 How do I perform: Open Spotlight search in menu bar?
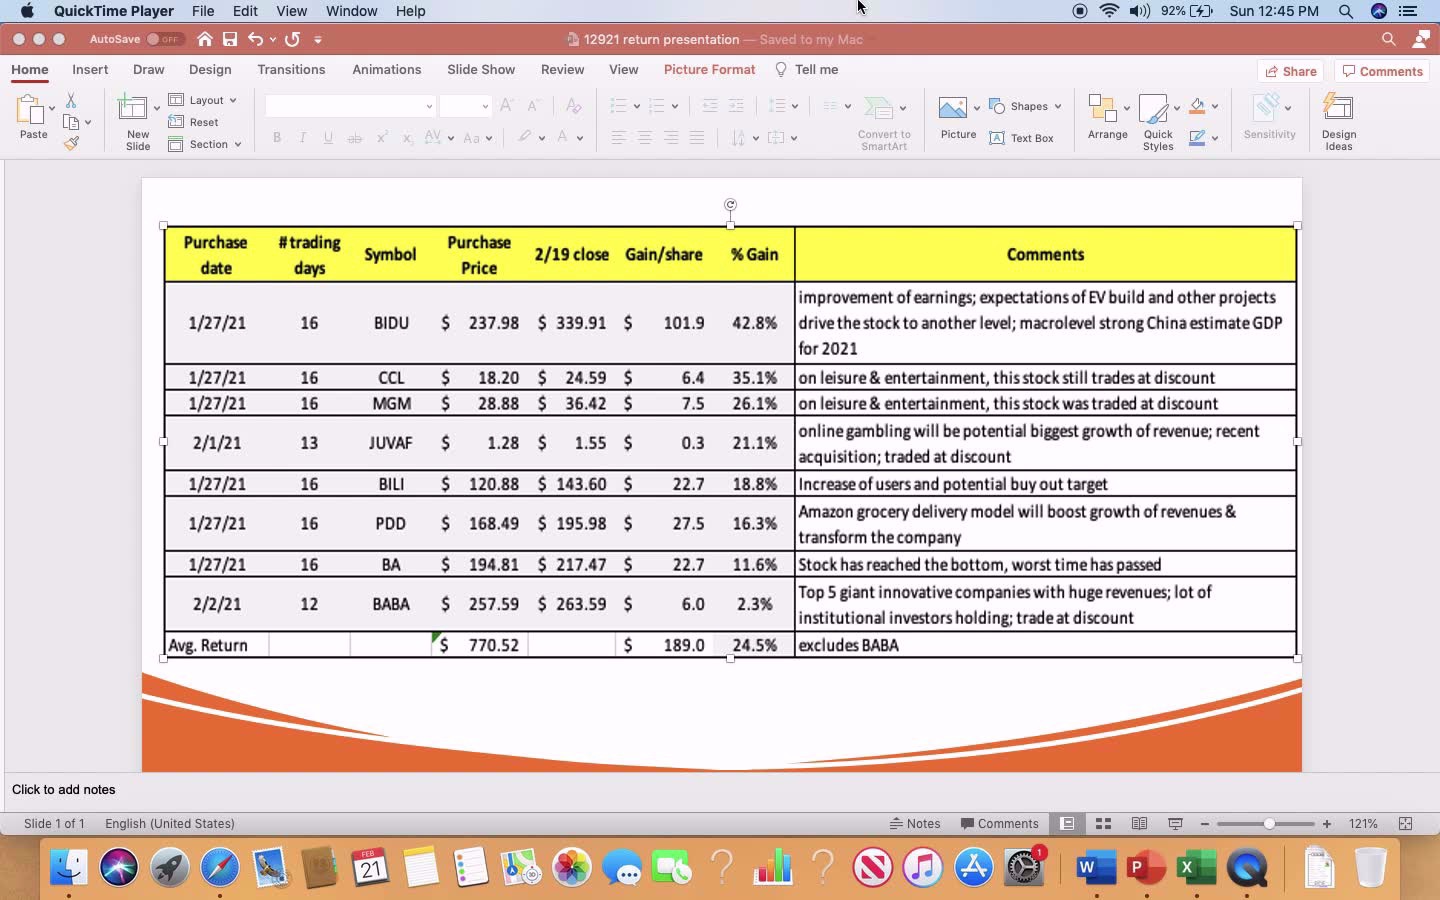point(1346,11)
